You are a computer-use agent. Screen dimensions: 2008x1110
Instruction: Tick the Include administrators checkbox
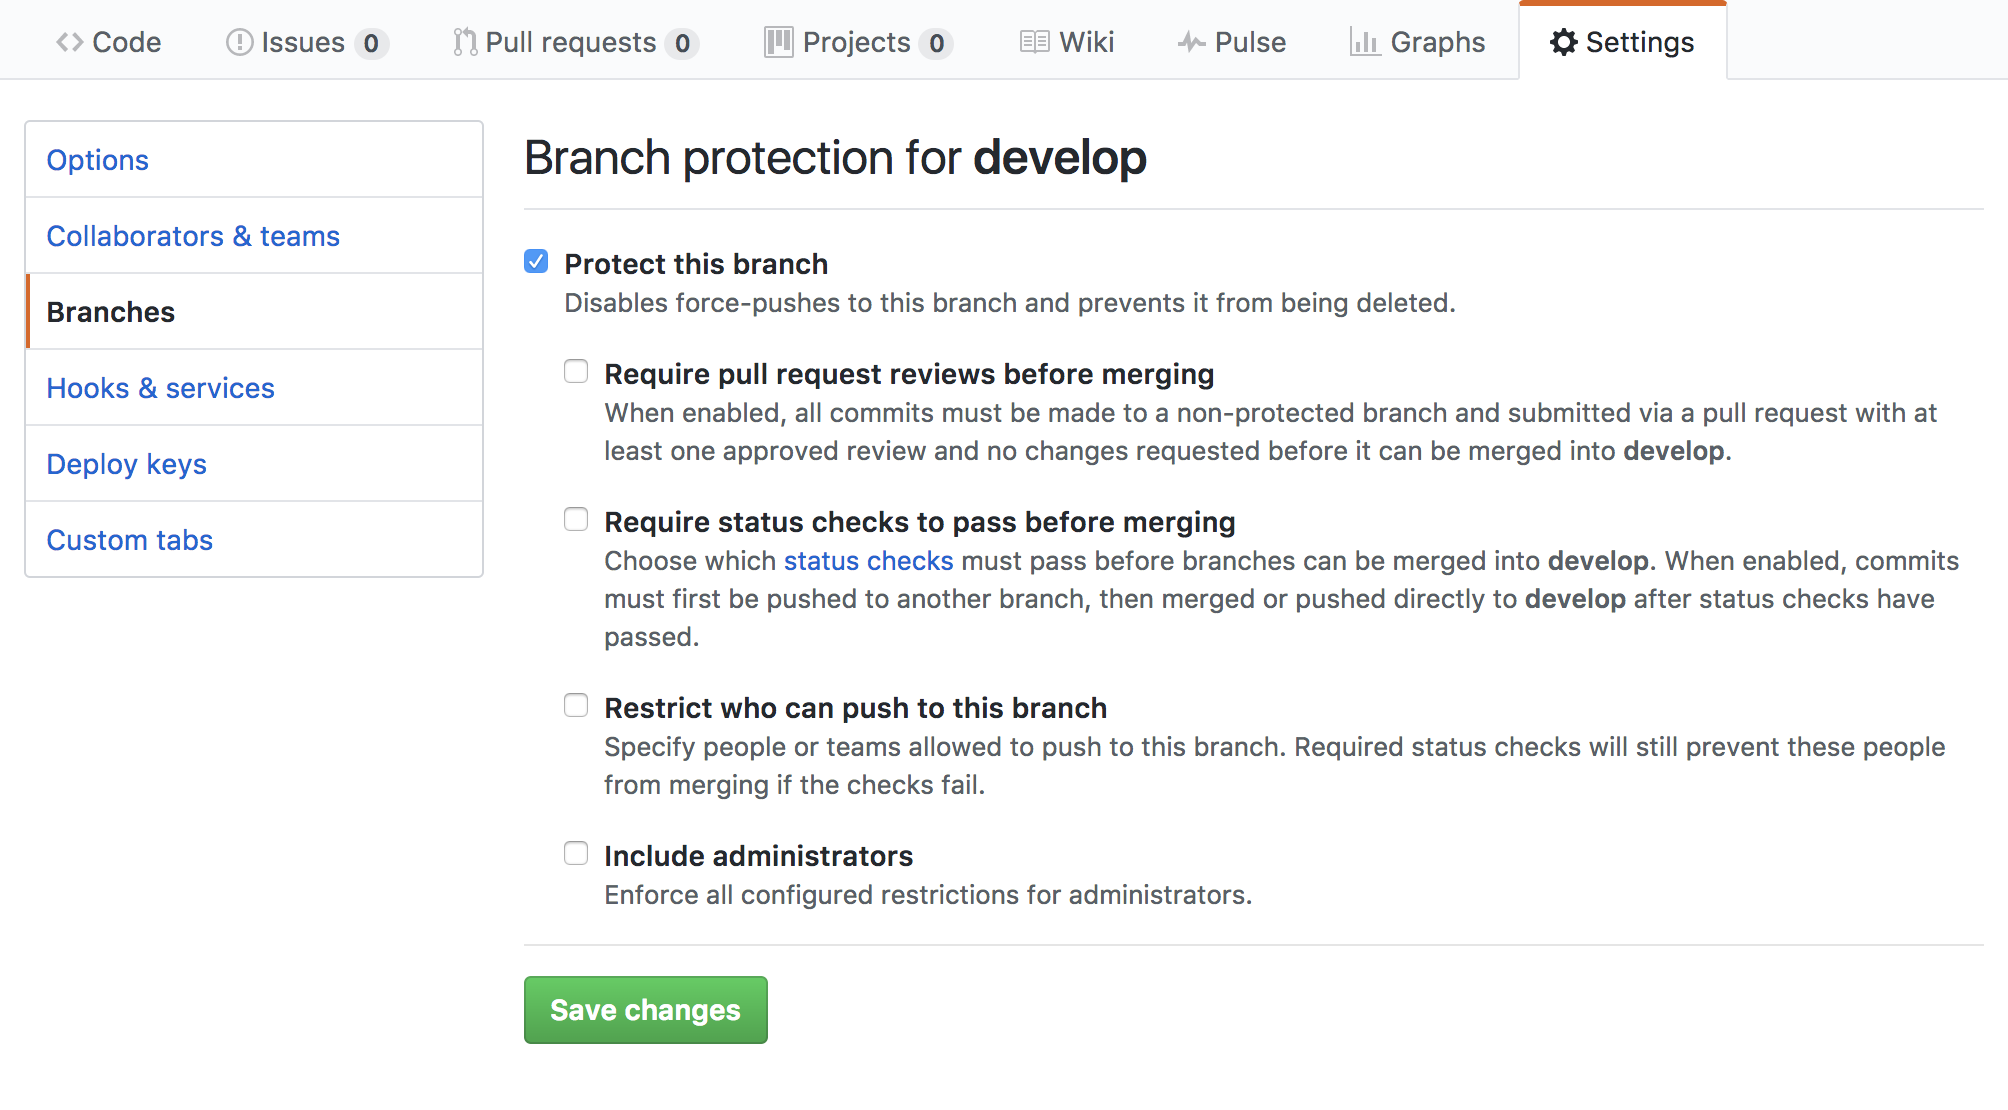click(576, 854)
